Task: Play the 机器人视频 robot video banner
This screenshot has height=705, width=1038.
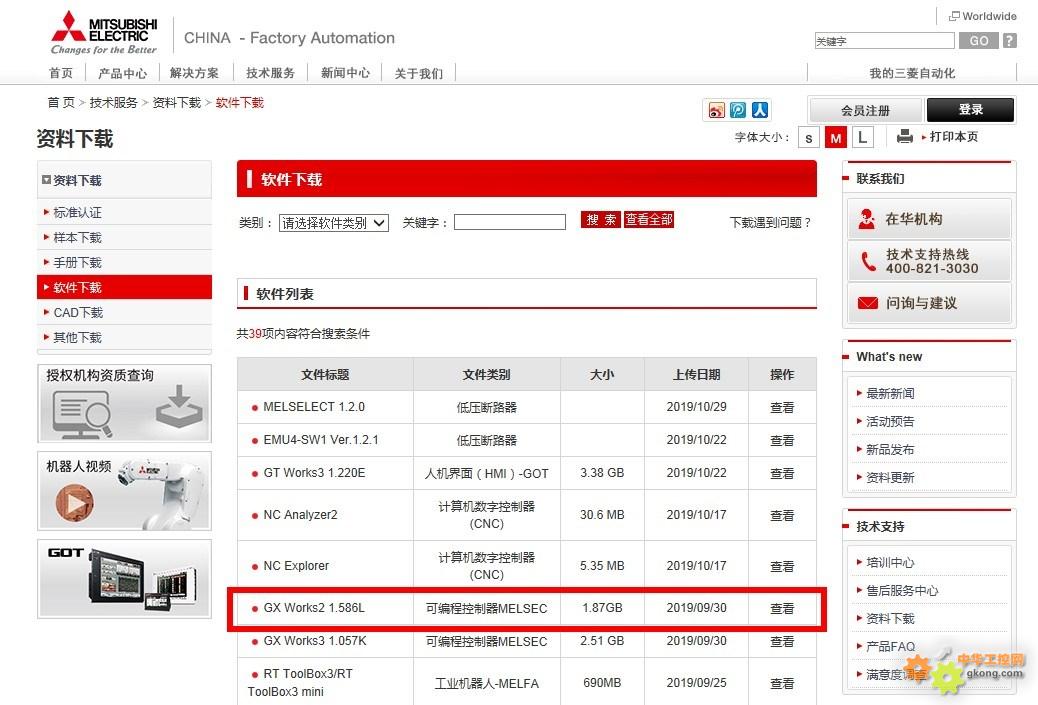Action: pos(124,491)
